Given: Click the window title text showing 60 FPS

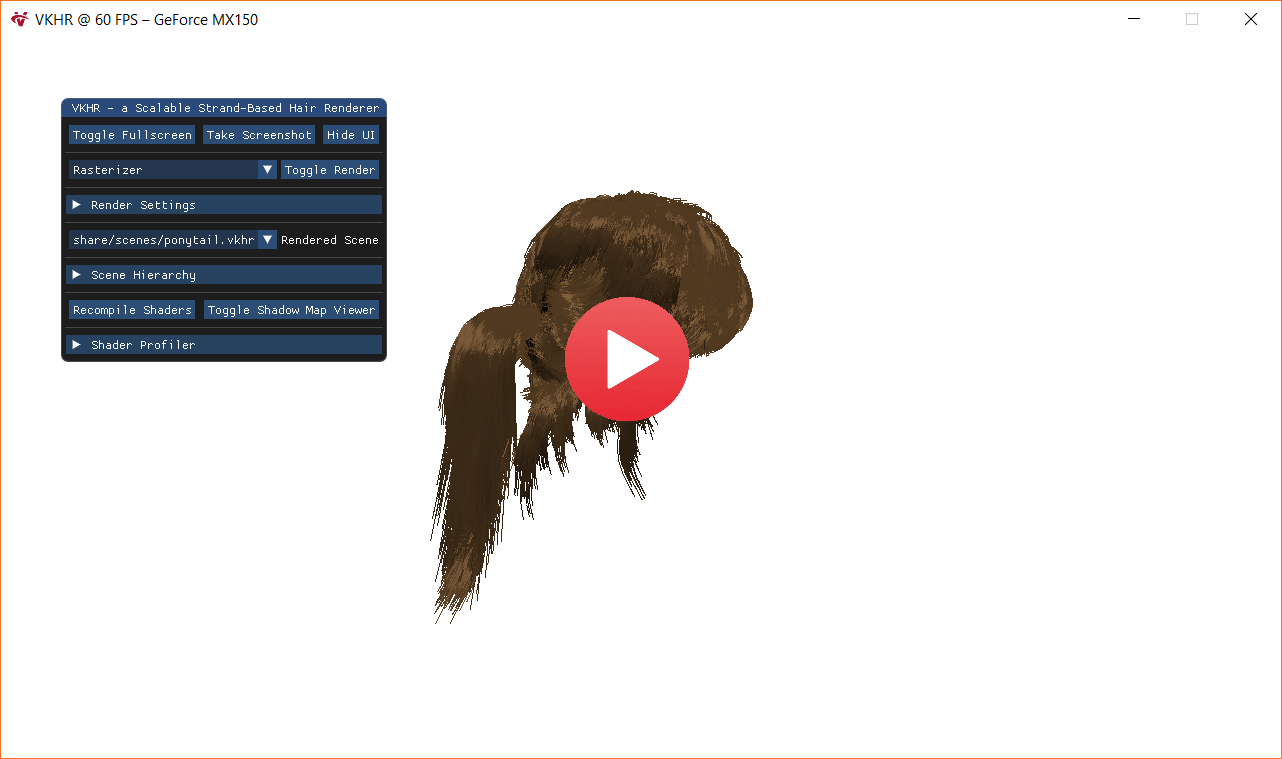Looking at the screenshot, I should [x=146, y=19].
